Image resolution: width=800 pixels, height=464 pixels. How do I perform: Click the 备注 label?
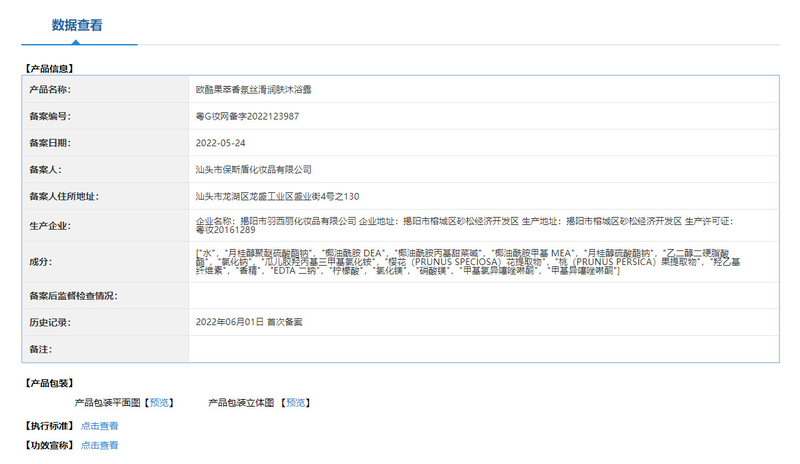[41, 349]
